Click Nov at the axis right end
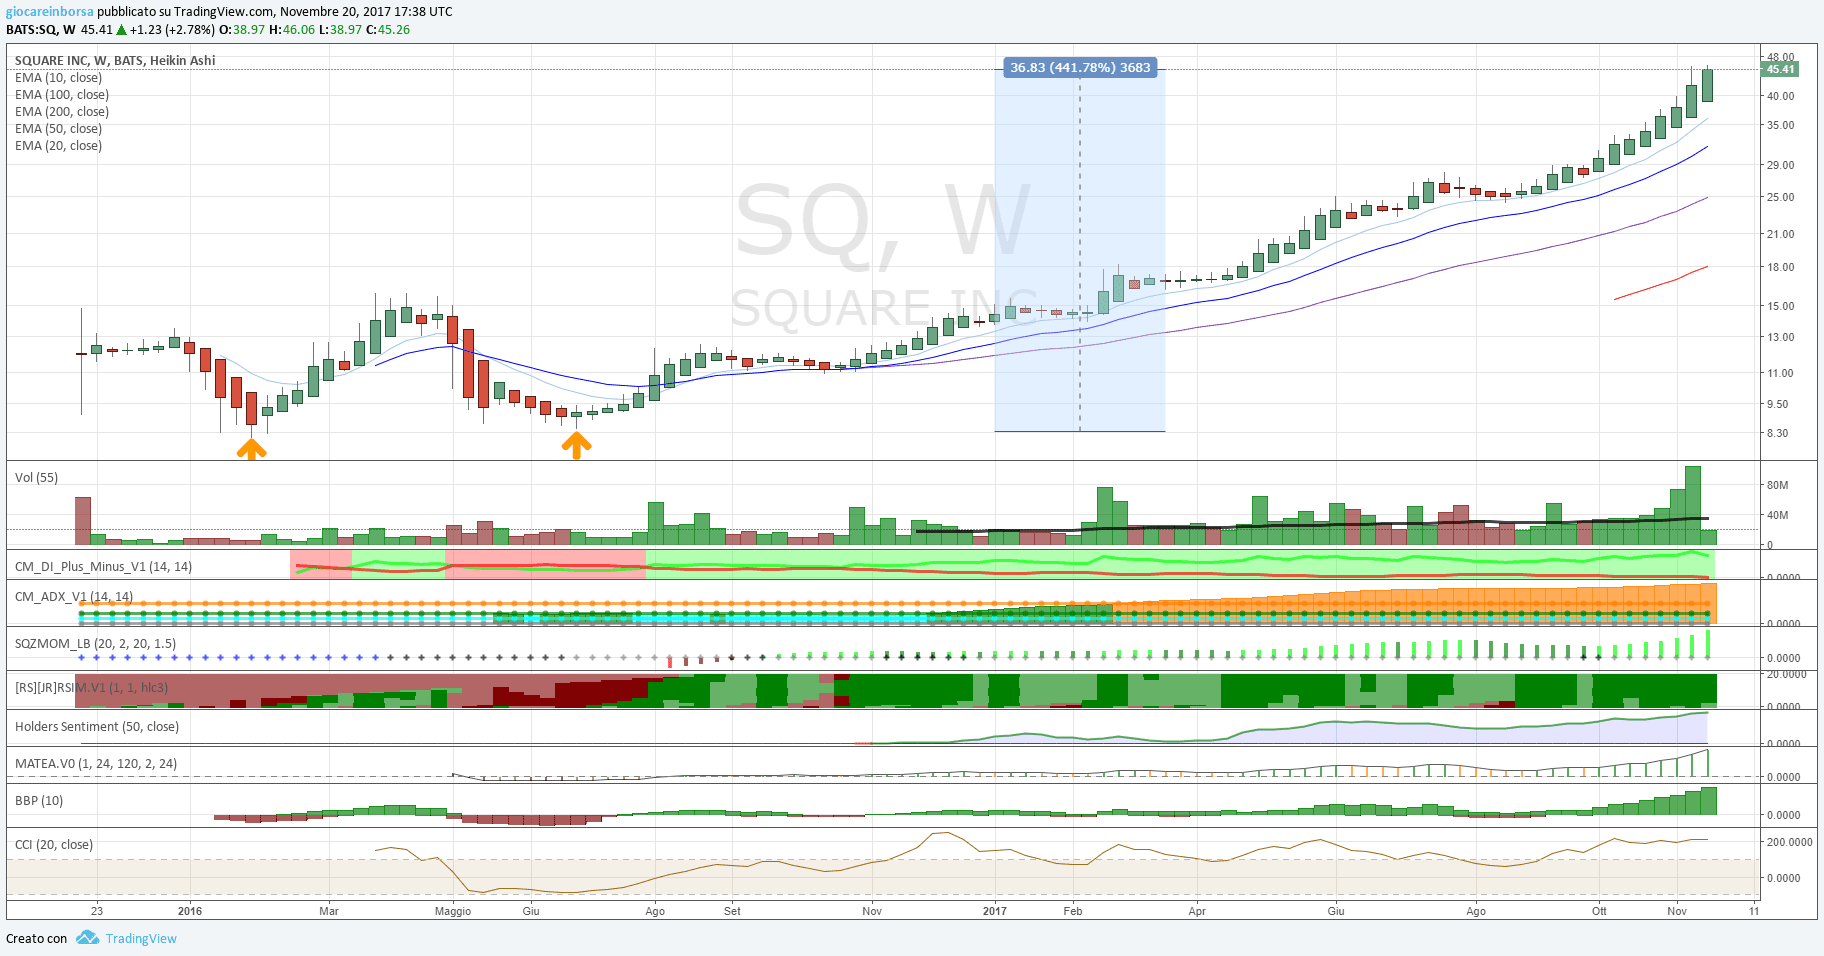1824x956 pixels. (x=1677, y=911)
